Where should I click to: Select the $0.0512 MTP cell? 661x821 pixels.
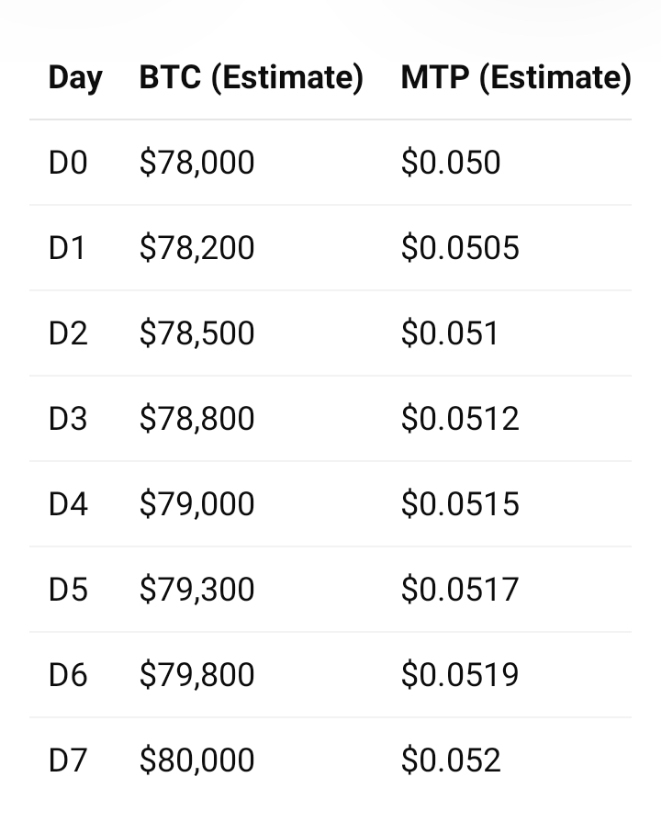(x=460, y=418)
